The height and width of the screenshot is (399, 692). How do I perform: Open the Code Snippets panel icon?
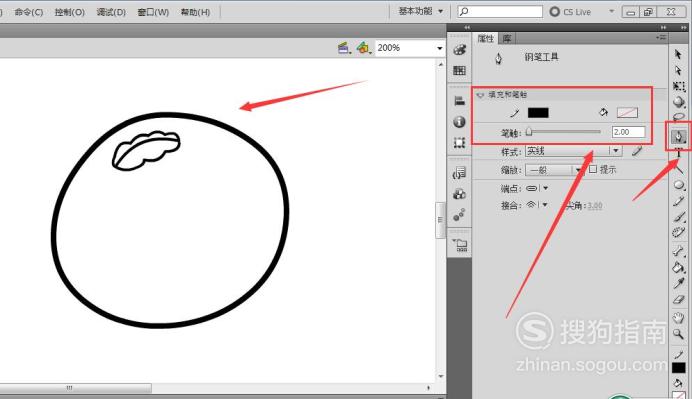coord(459,173)
